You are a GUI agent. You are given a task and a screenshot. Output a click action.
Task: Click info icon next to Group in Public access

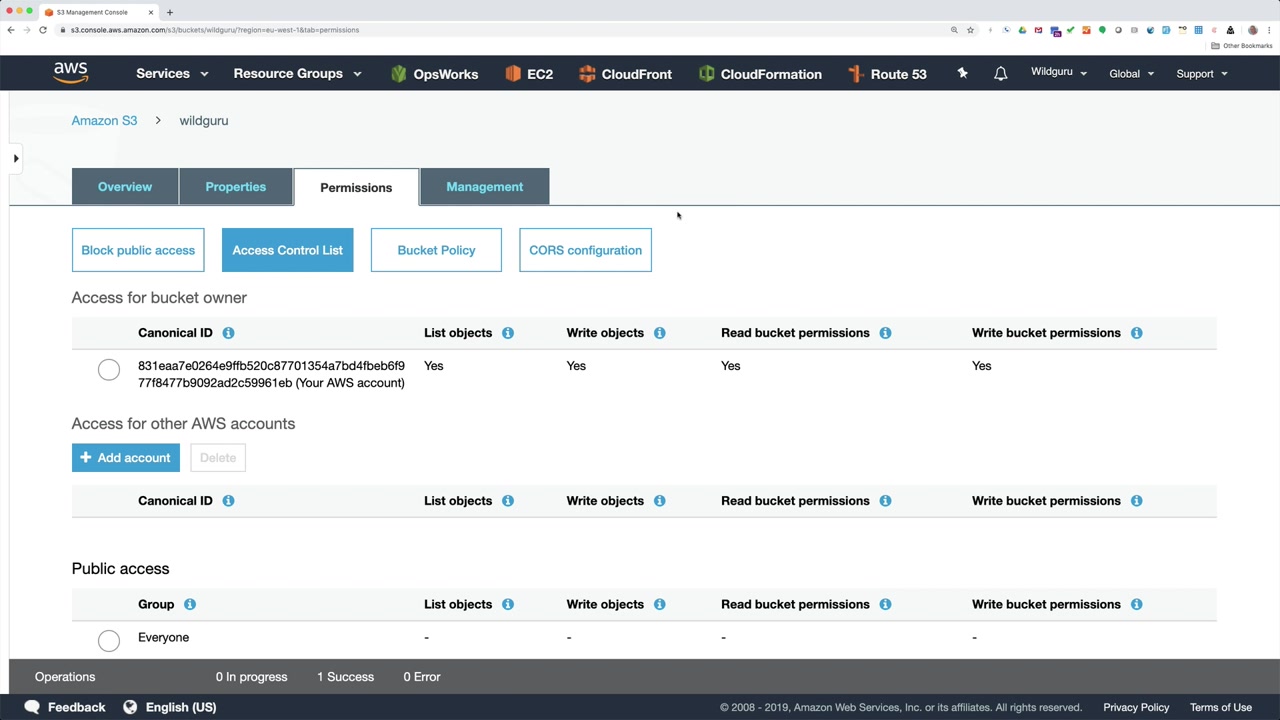[189, 604]
